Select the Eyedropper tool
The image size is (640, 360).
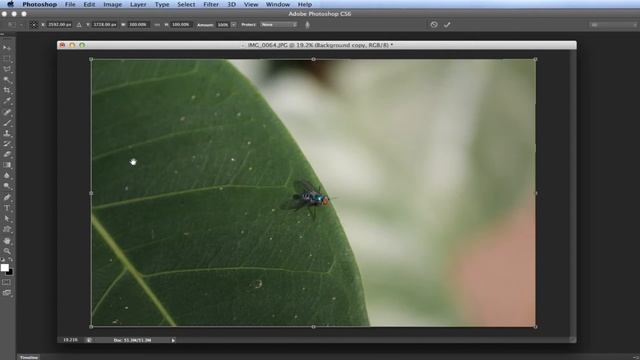[x=7, y=101]
